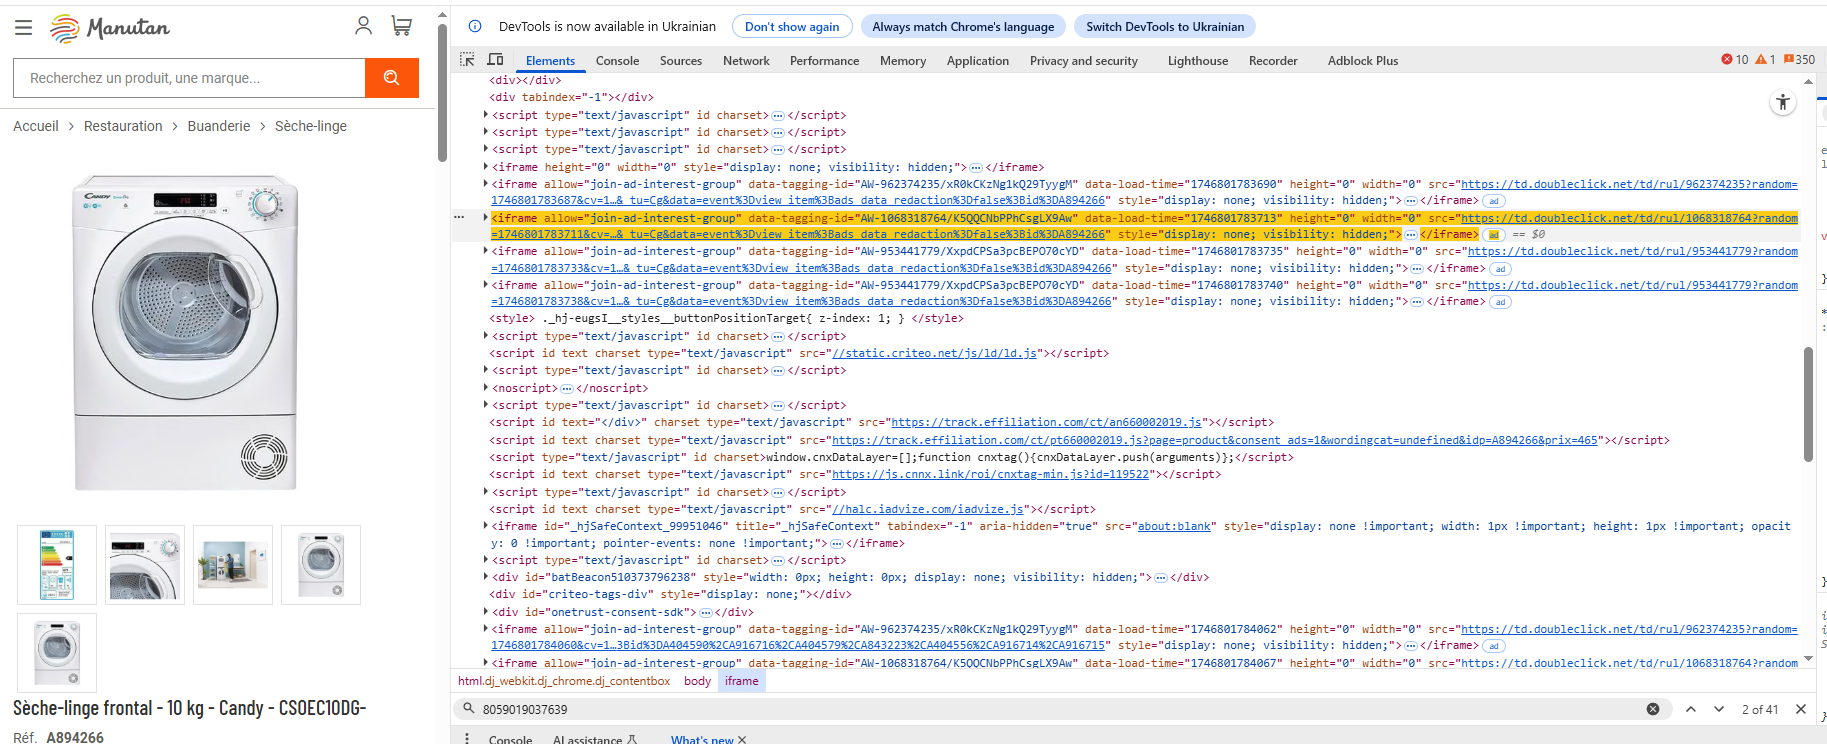1827x744 pixels.
Task: Select the energy label thumbnail
Action: pos(57,565)
